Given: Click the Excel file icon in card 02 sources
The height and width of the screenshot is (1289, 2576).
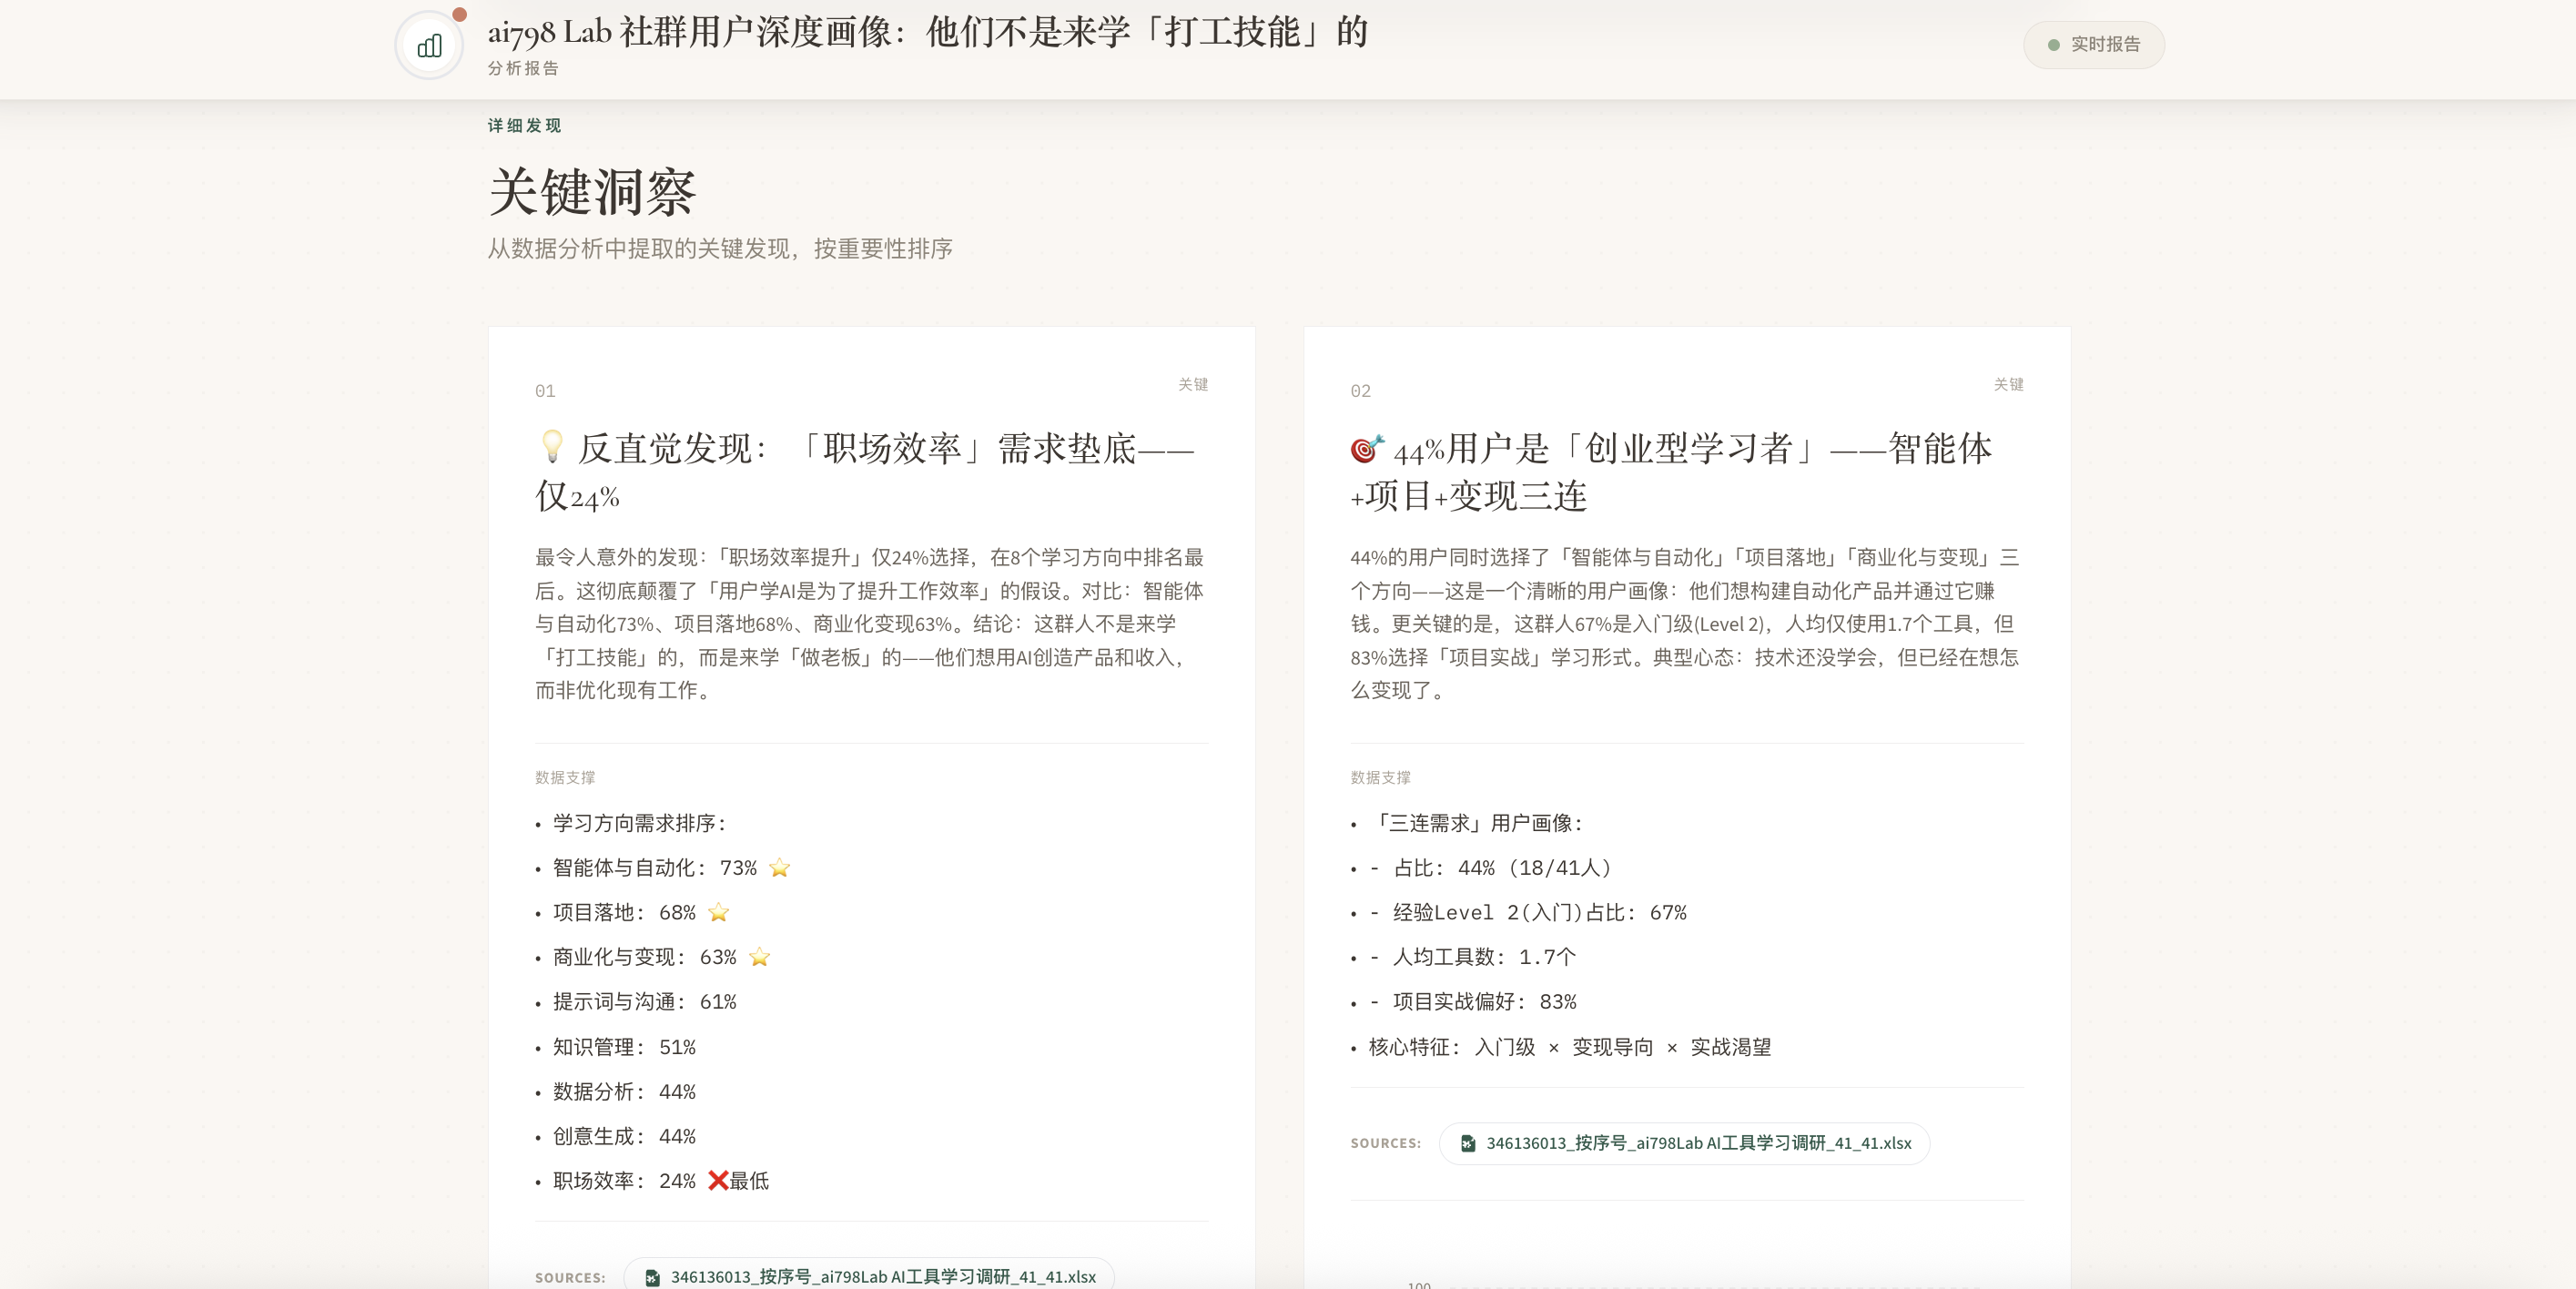Looking at the screenshot, I should 1468,1143.
